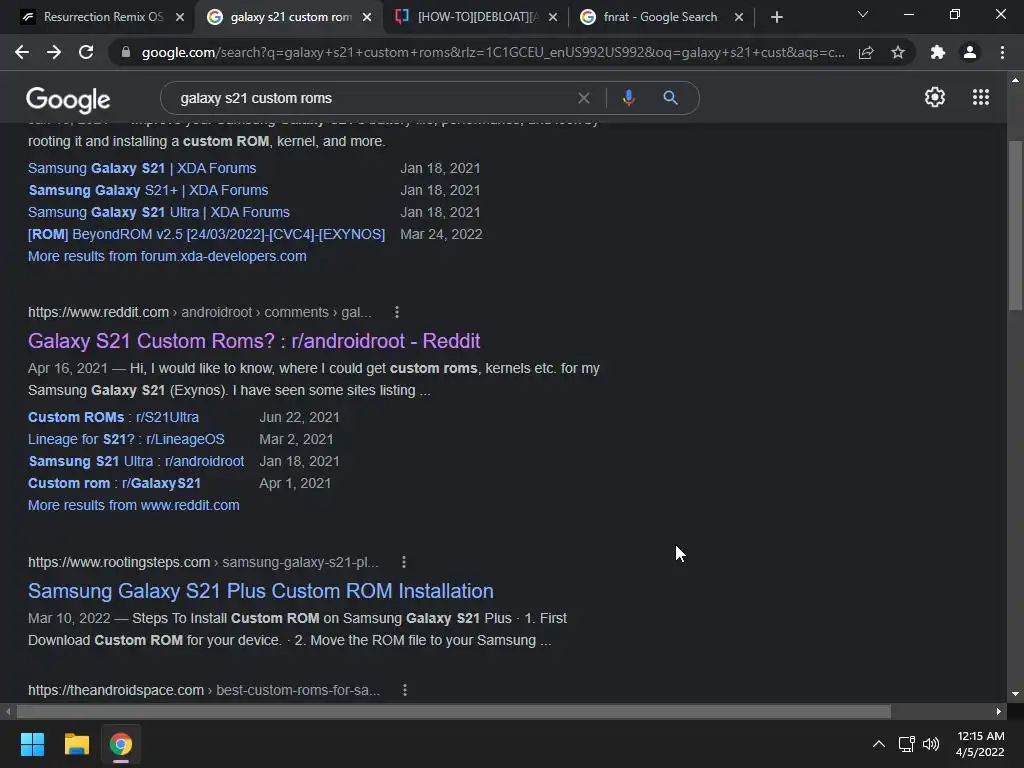This screenshot has height=768, width=1024.
Task: Open a new browser tab
Action: coord(776,17)
